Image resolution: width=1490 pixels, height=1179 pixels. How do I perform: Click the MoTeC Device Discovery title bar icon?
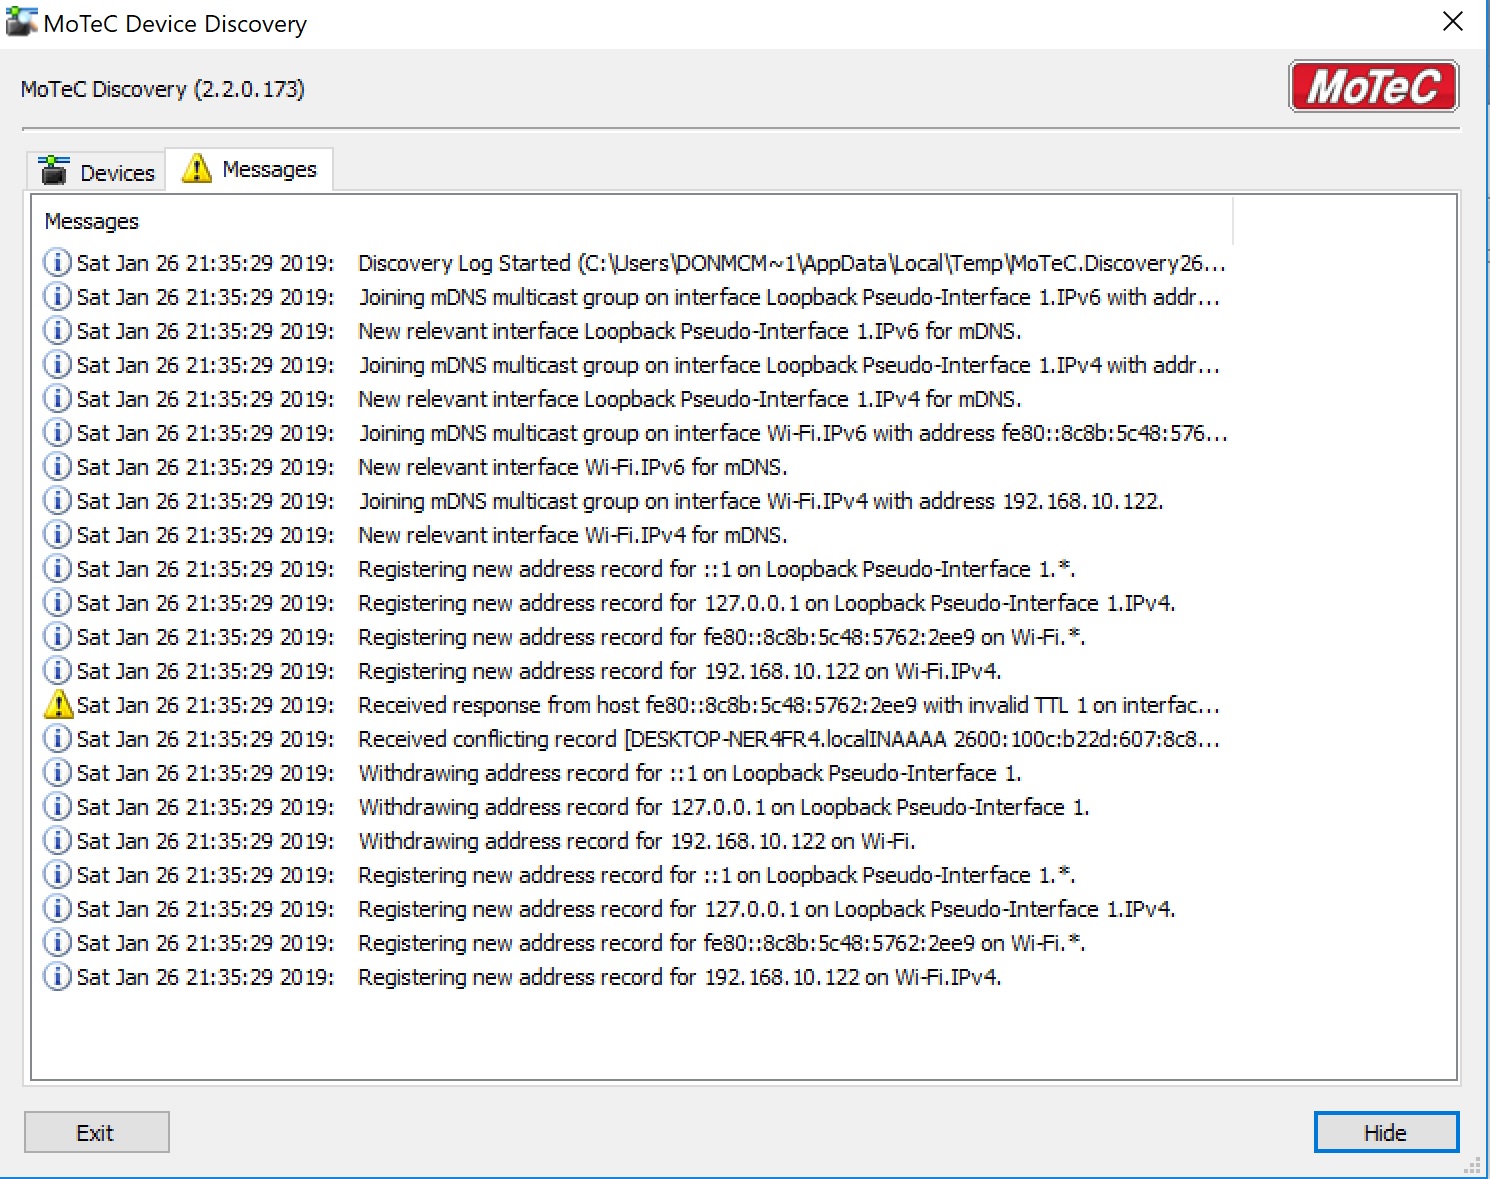pos(21,21)
